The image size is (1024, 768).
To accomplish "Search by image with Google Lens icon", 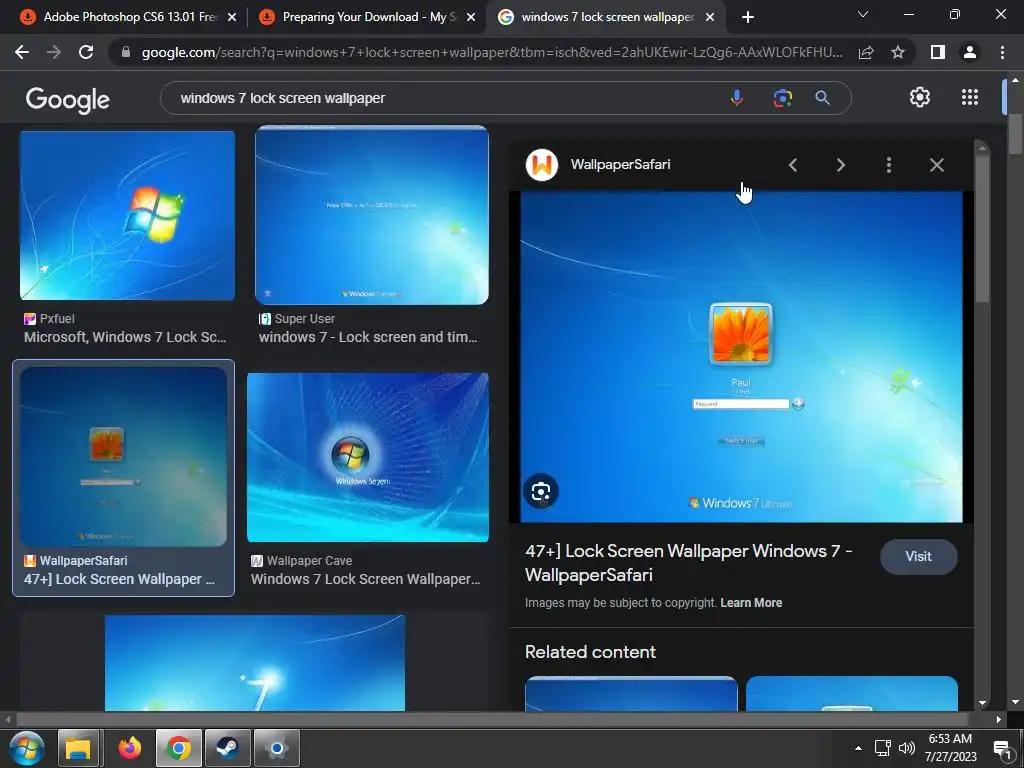I will pos(782,98).
